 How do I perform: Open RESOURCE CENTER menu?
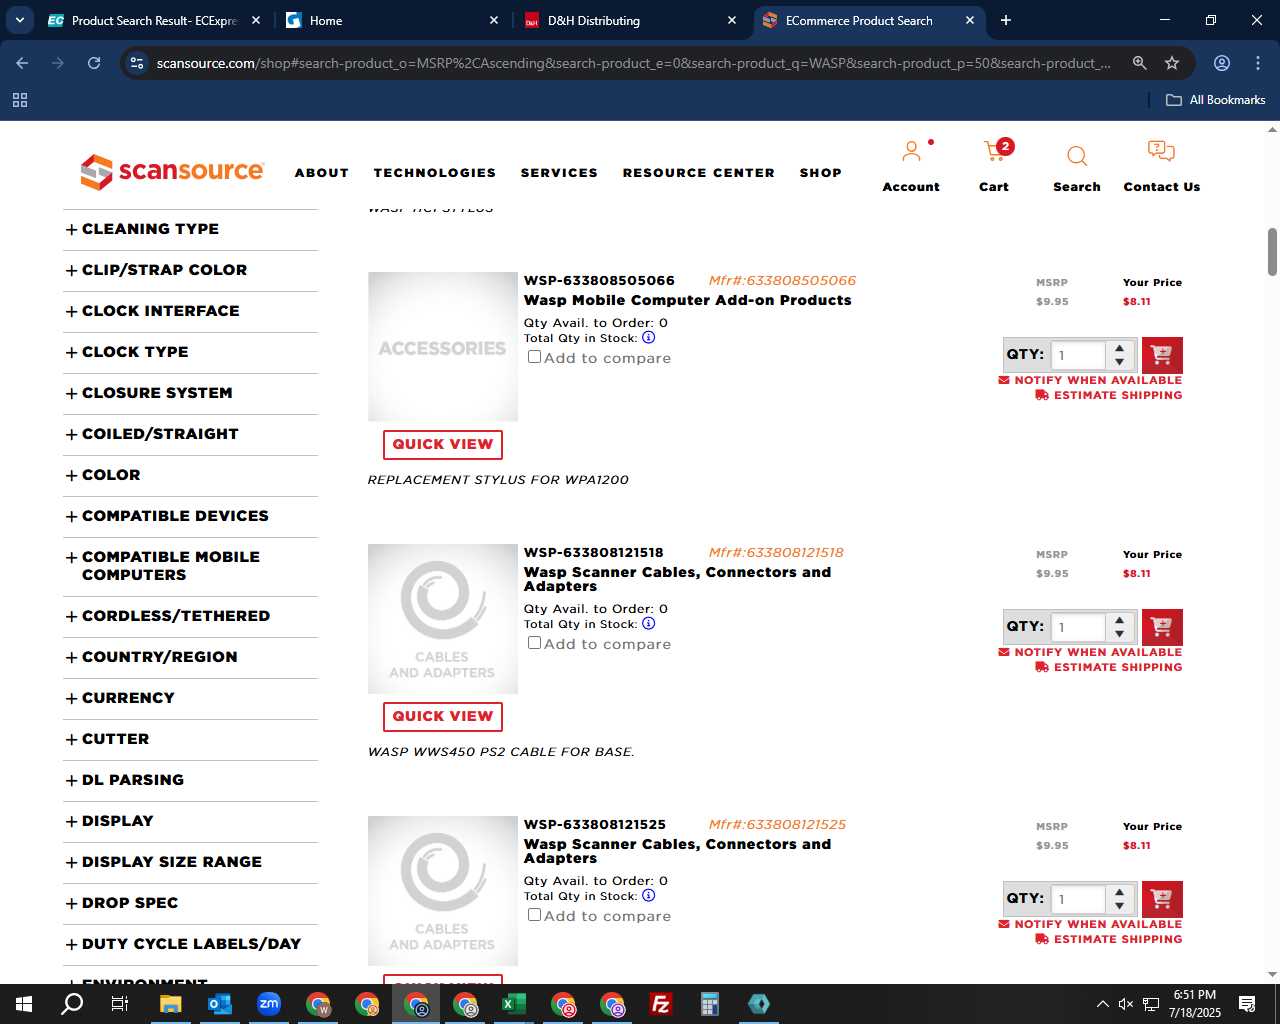[x=699, y=173]
